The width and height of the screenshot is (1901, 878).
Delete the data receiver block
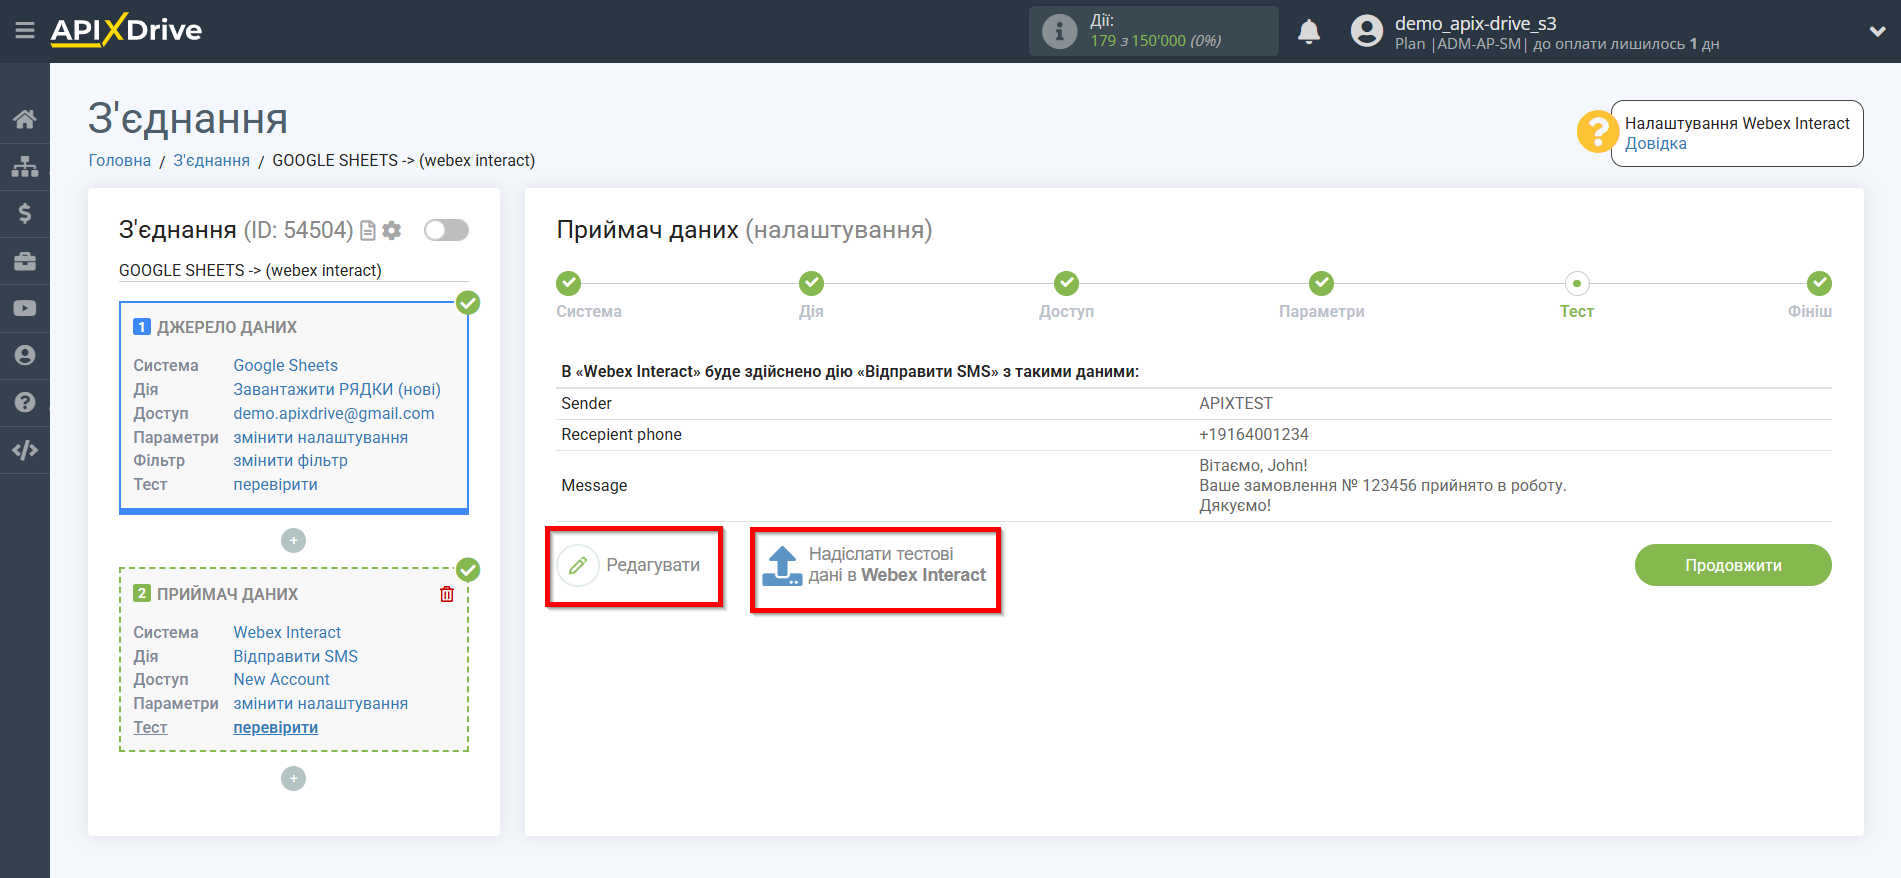447,594
